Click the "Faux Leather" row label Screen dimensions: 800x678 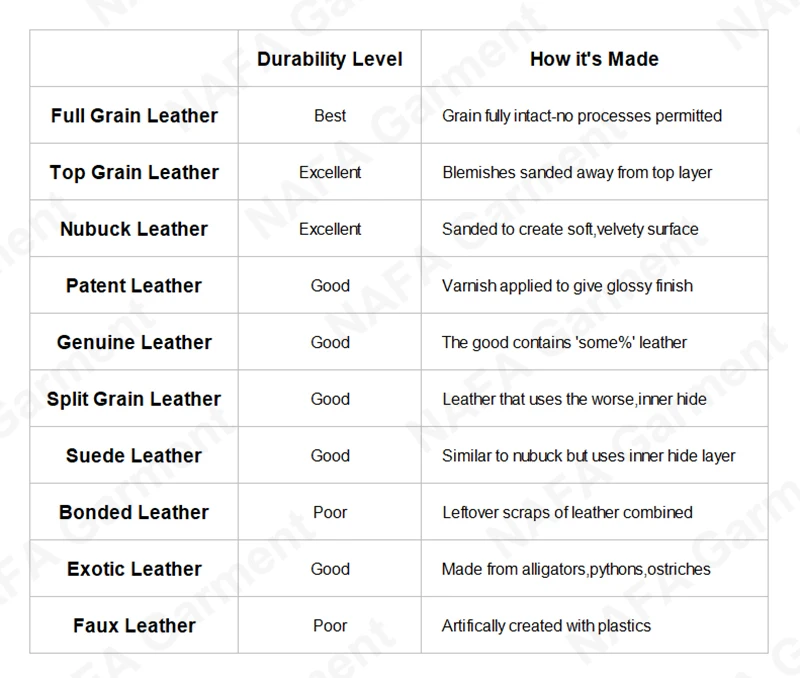click(x=134, y=626)
